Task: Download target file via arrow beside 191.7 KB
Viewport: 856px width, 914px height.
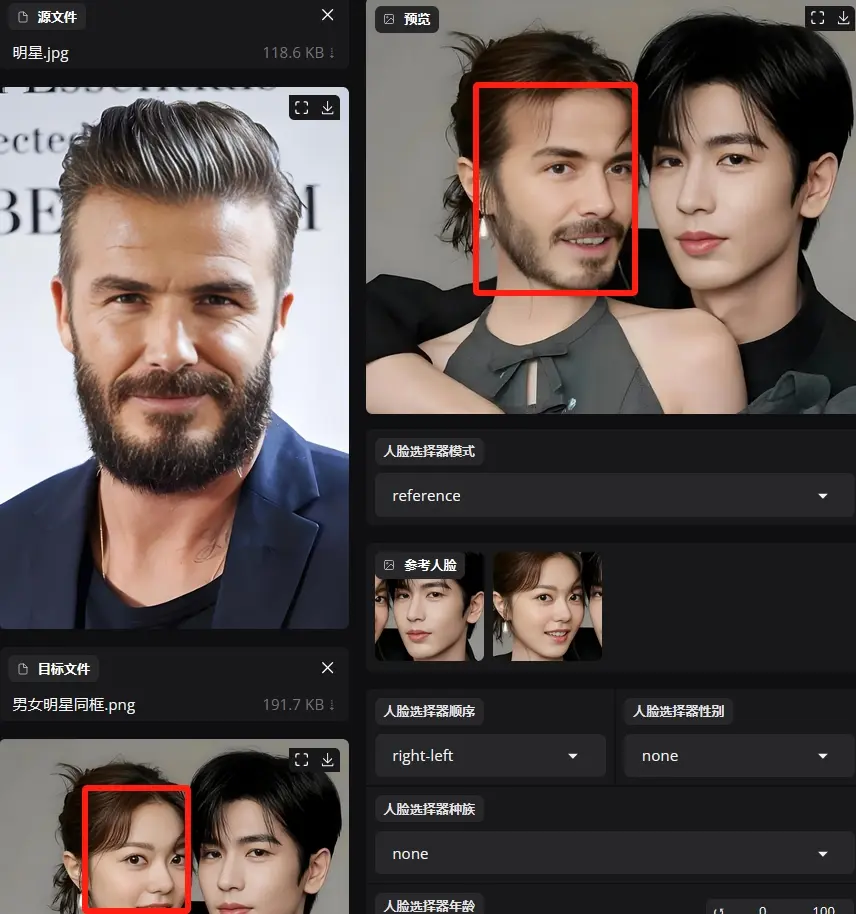Action: click(x=331, y=705)
